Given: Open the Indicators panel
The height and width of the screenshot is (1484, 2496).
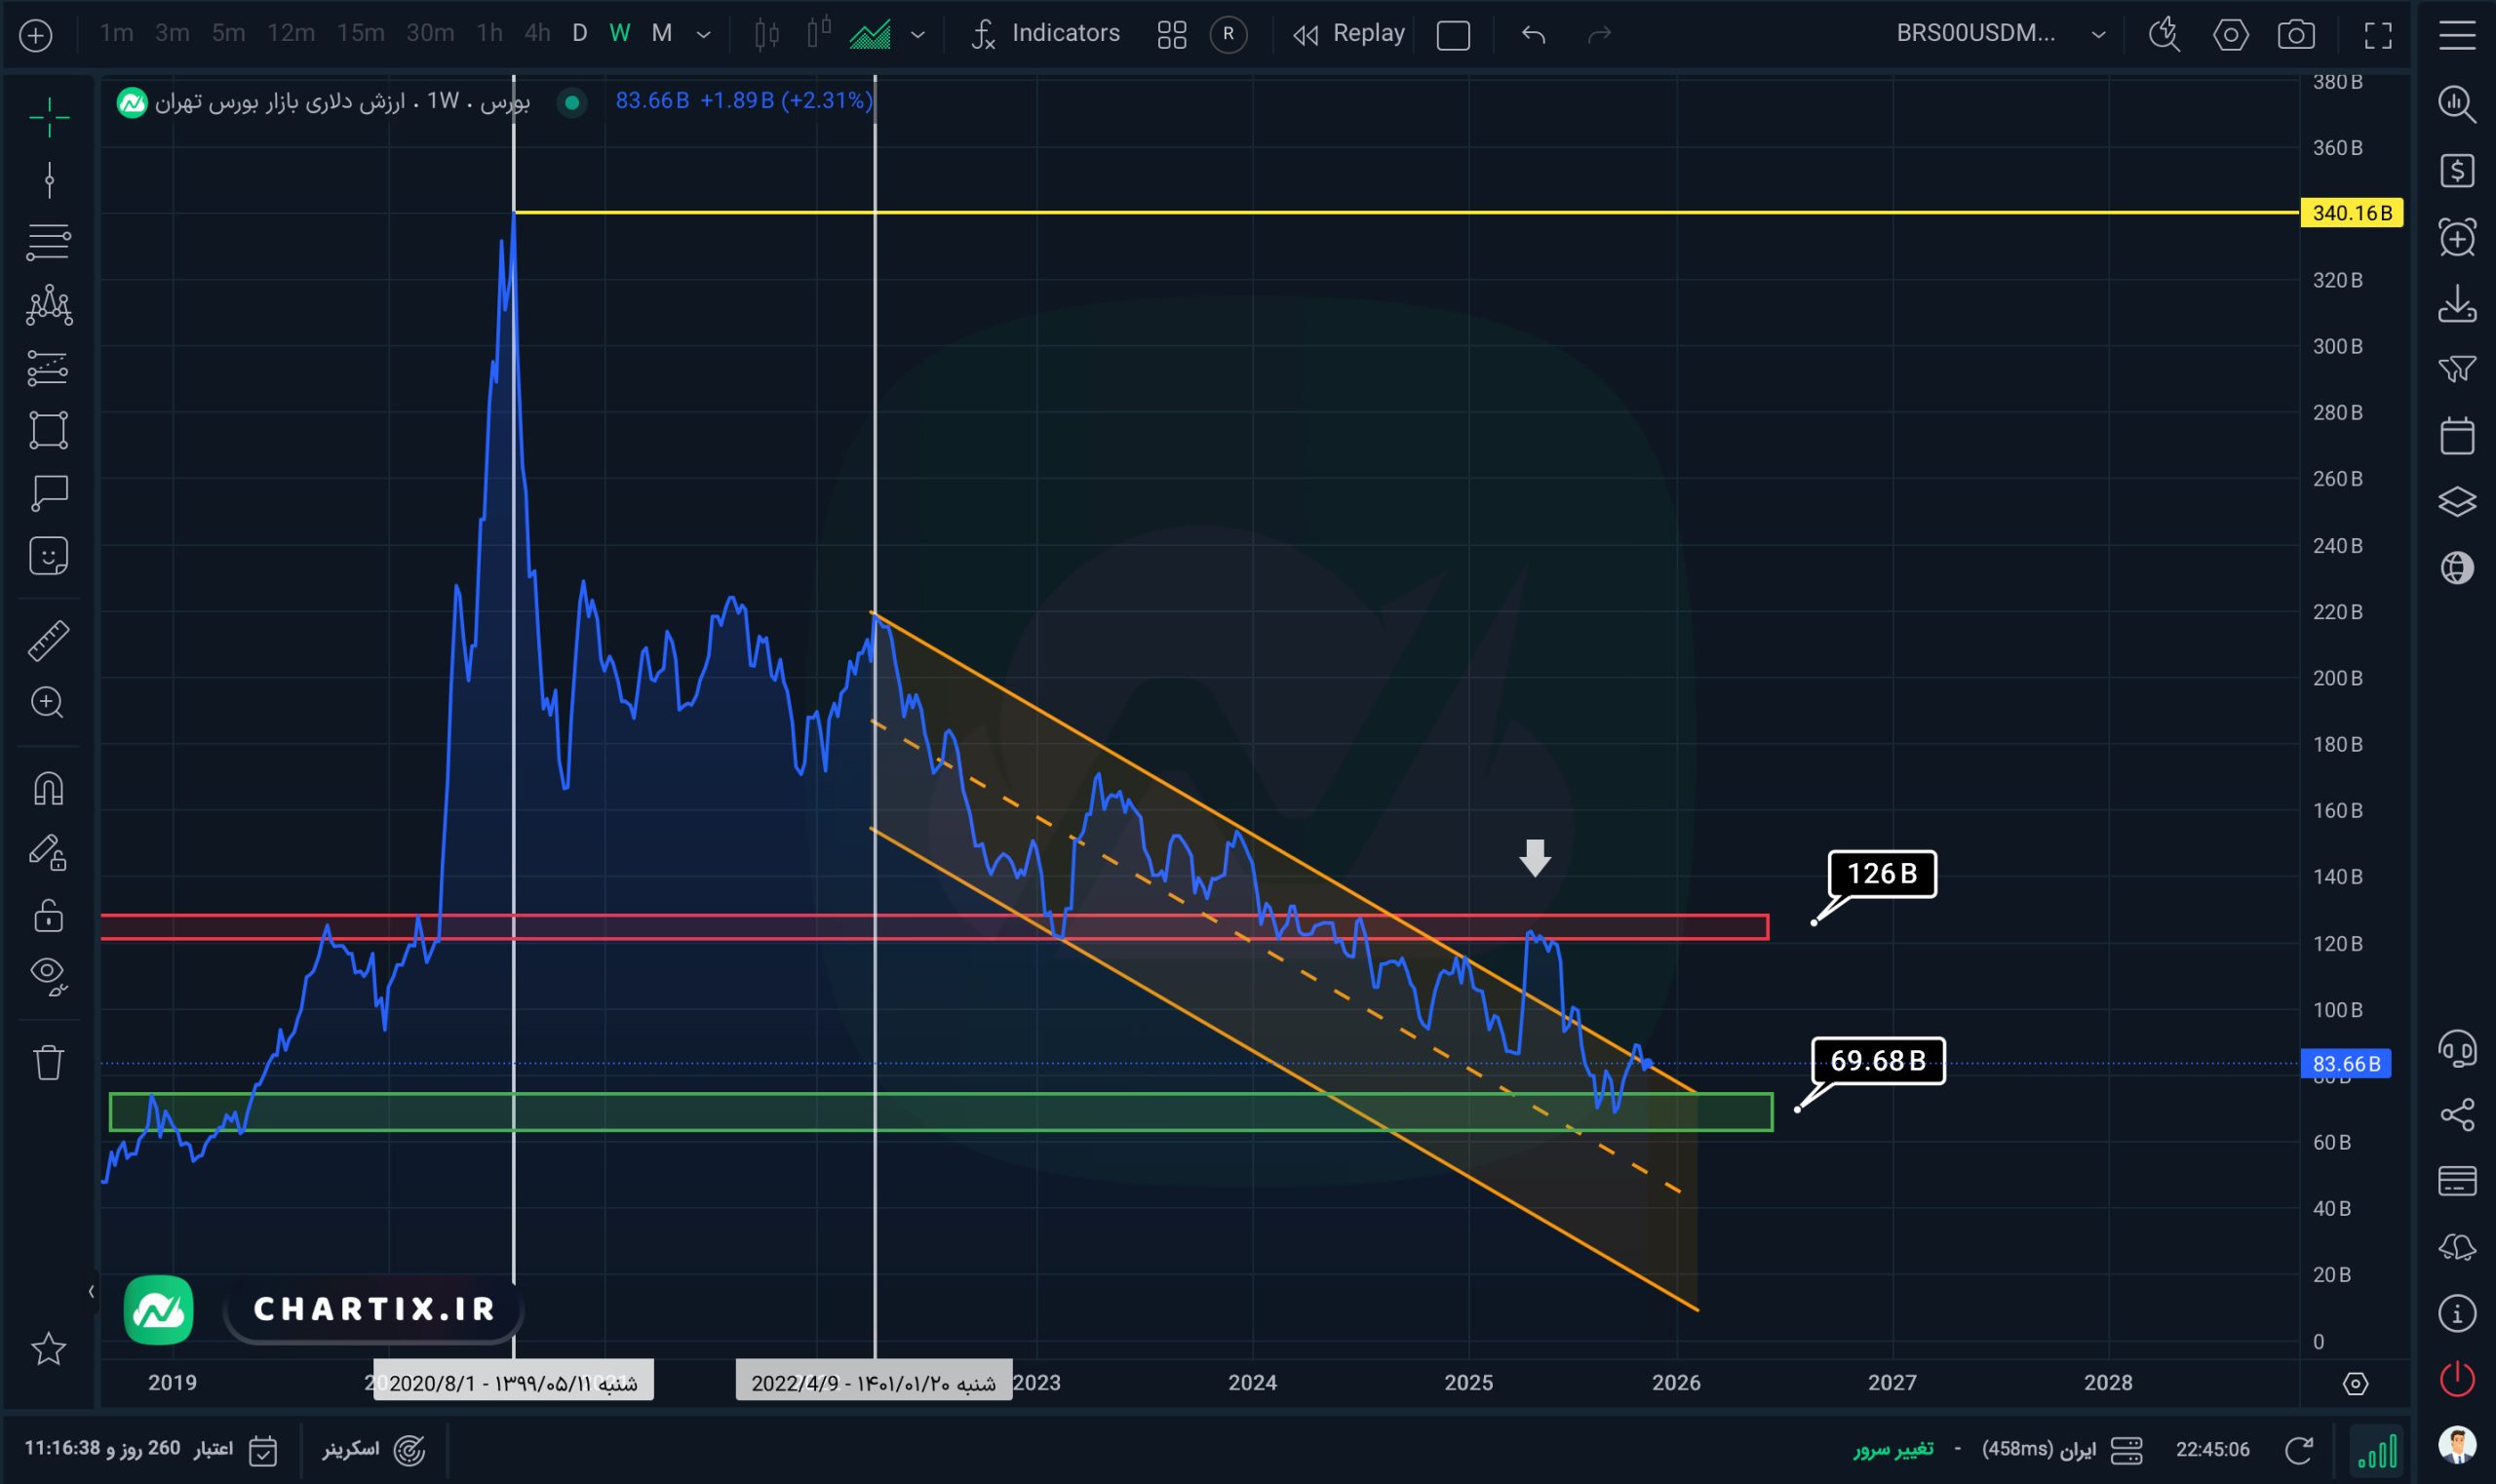Looking at the screenshot, I should (1046, 33).
